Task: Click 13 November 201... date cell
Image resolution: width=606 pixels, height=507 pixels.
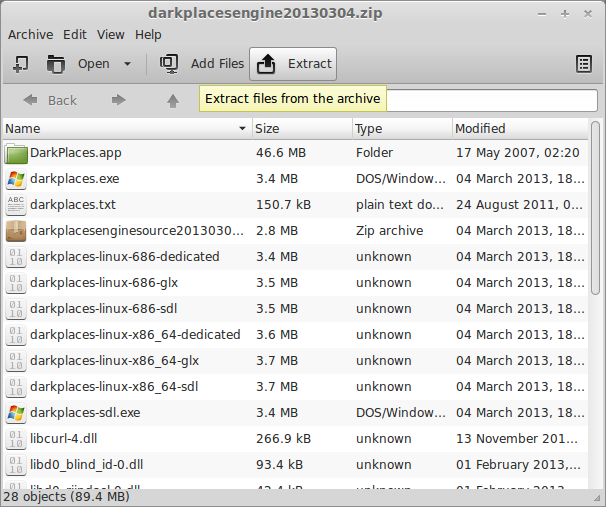Action: click(x=517, y=439)
